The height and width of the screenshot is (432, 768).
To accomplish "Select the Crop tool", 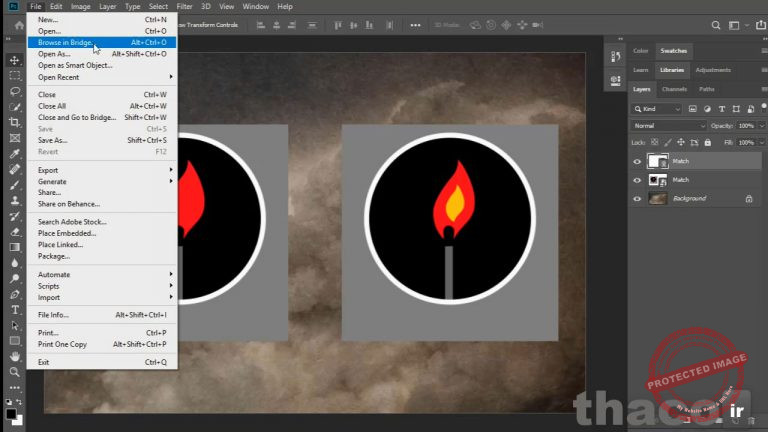I will pyautogui.click(x=14, y=122).
